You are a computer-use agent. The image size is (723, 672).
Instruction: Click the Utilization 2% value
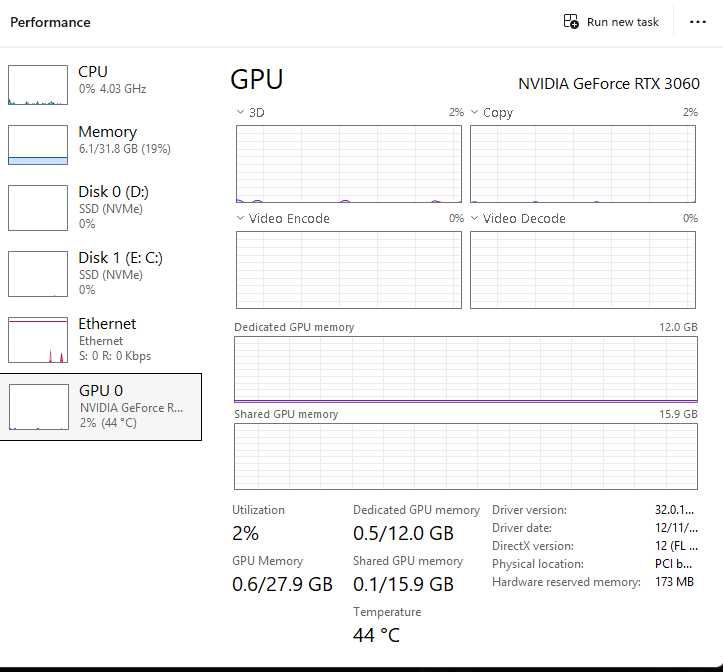click(245, 533)
